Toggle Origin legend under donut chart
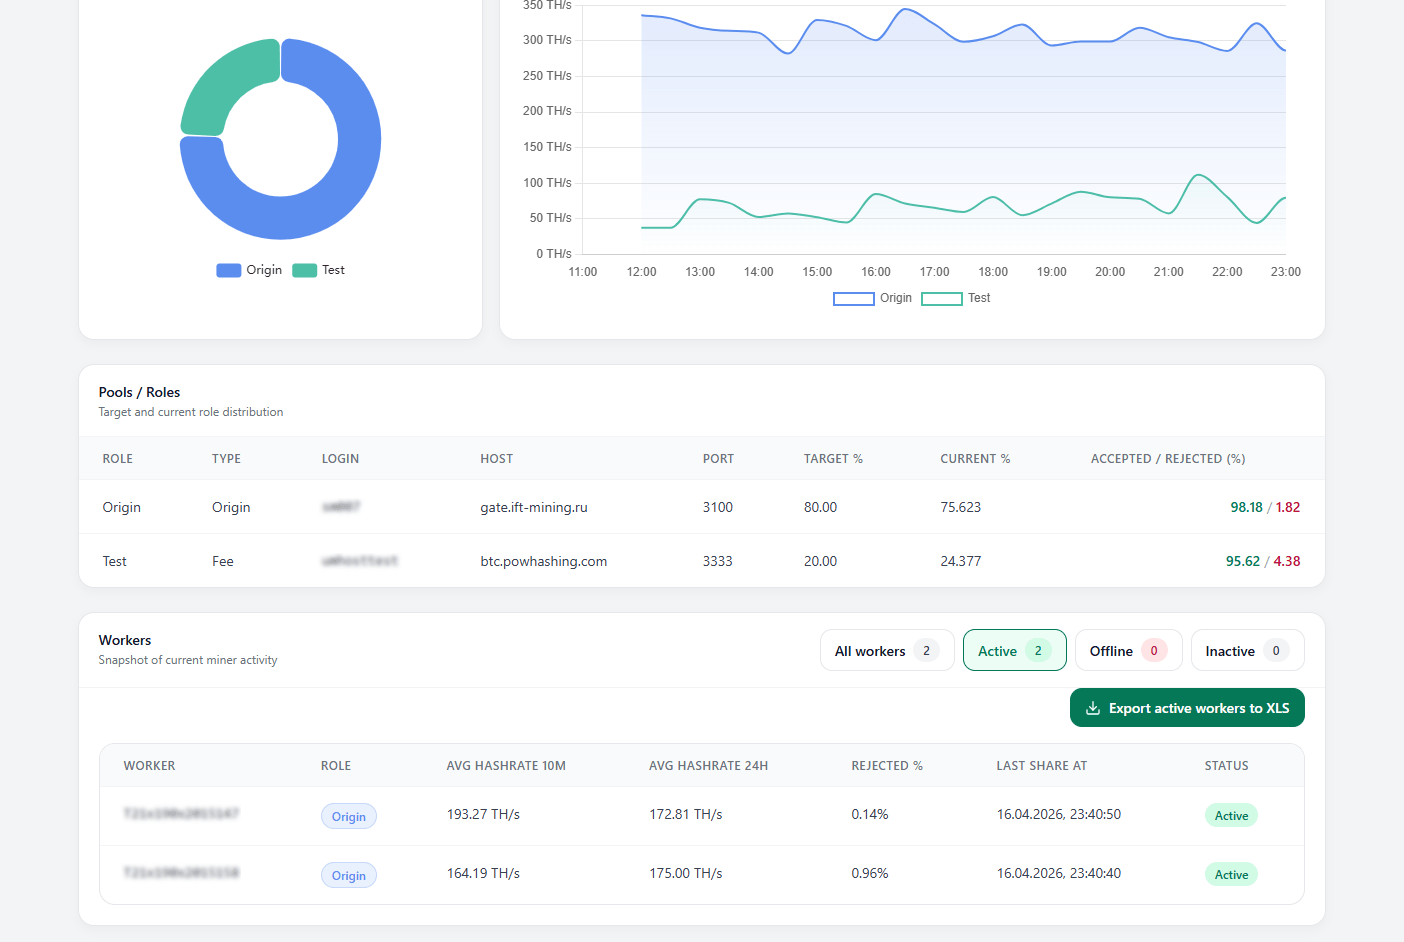This screenshot has height=942, width=1404. point(249,270)
